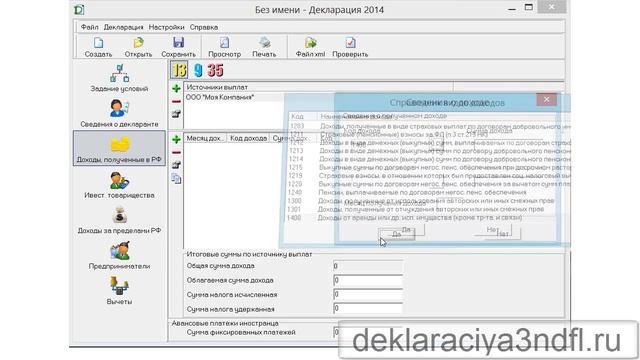Open the Задание условий section
Viewport: 640px width, 360px height.
[x=119, y=78]
